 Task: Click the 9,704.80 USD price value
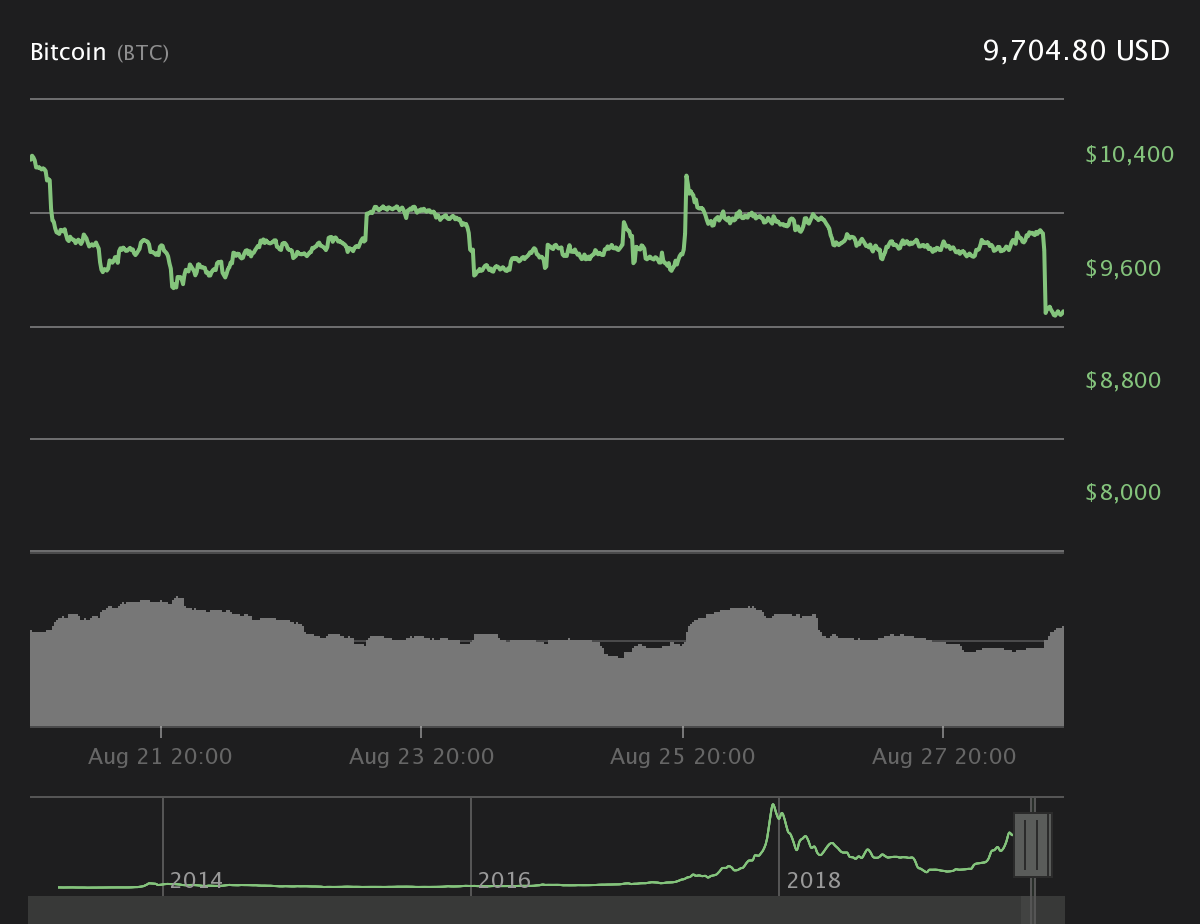[1076, 51]
